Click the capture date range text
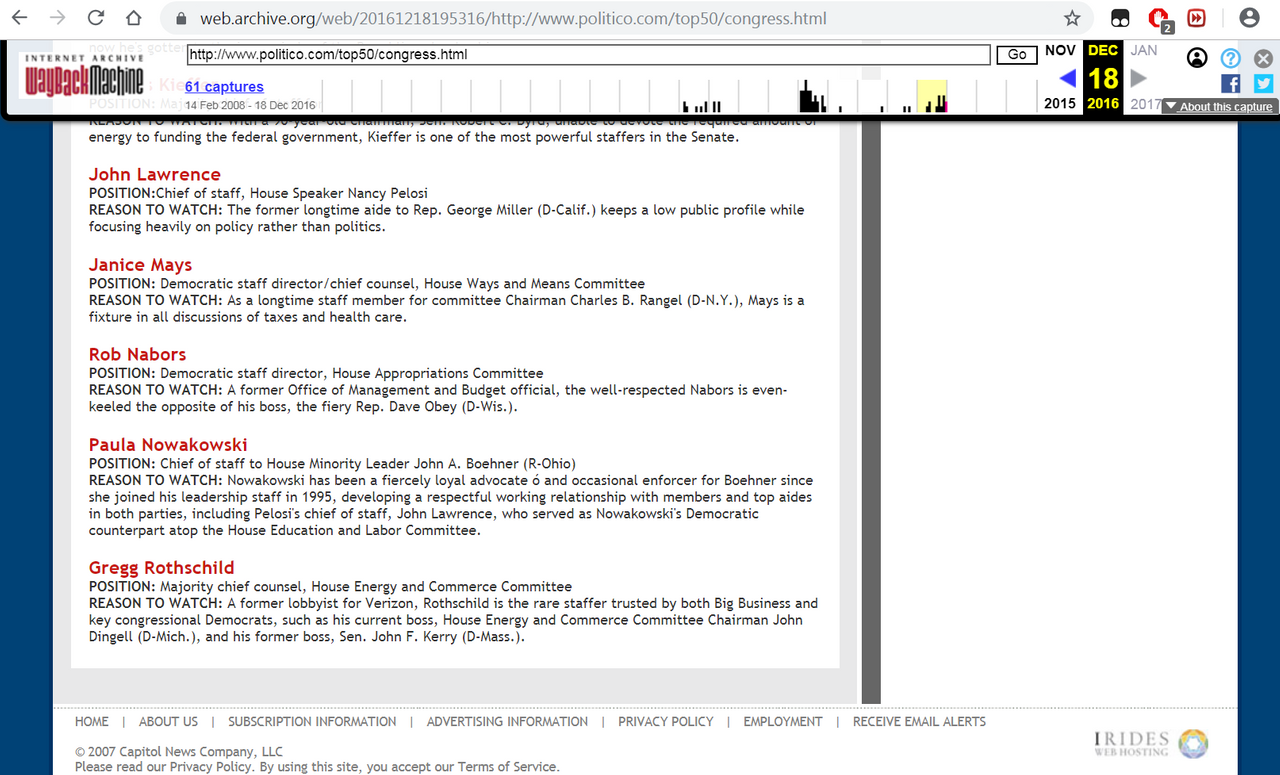Viewport: 1280px width, 775px height. [x=250, y=105]
